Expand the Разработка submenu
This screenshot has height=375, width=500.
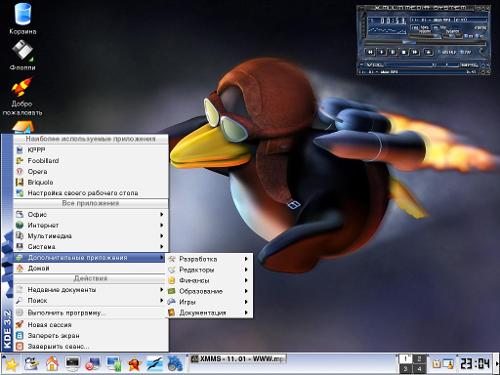tap(210, 259)
